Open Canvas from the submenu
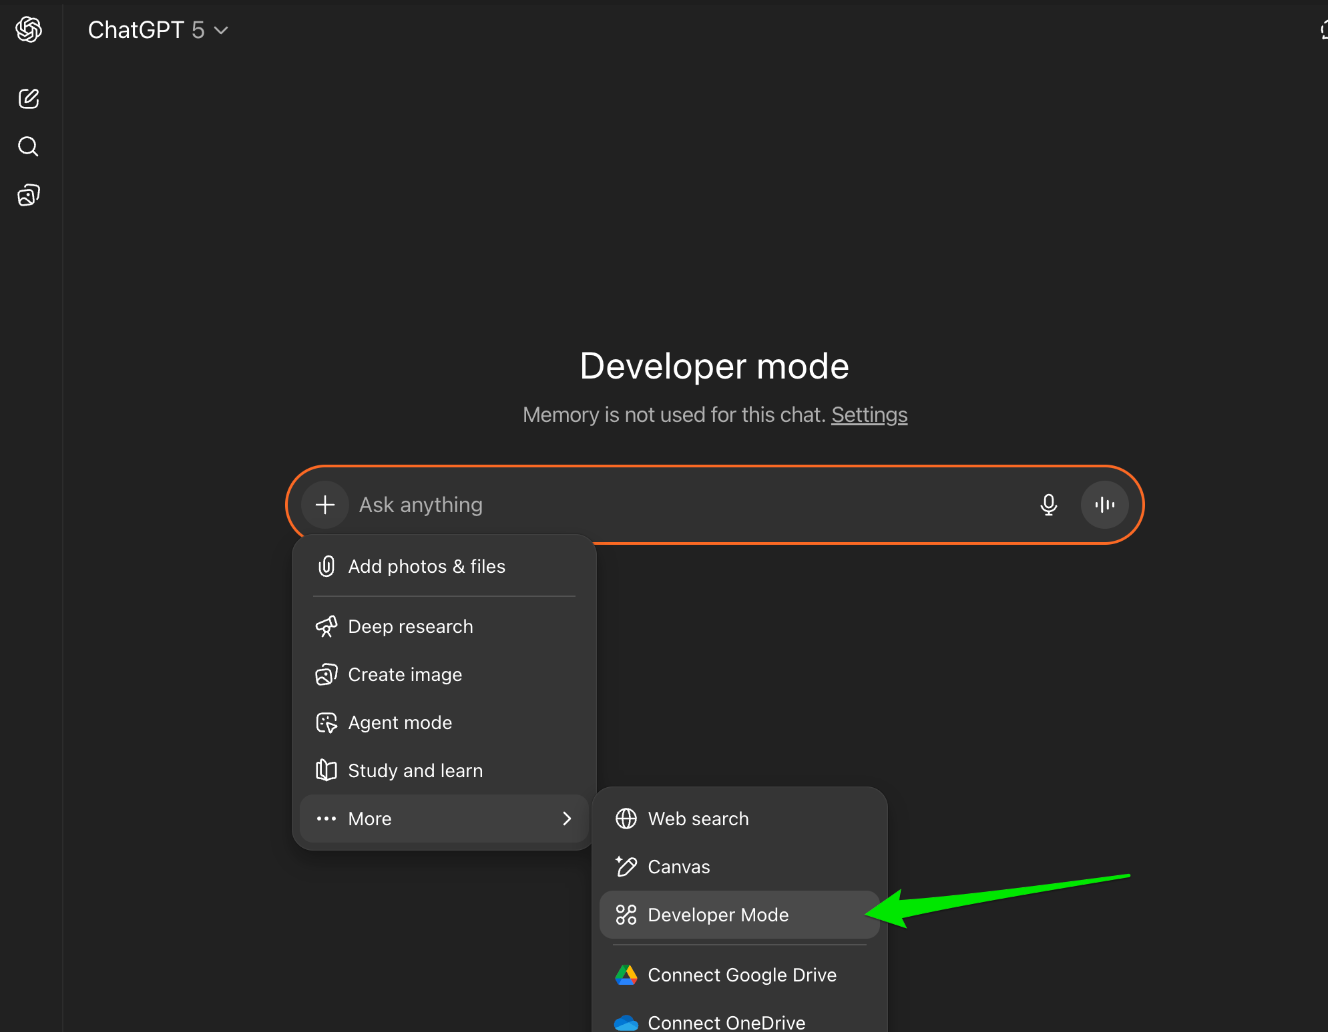This screenshot has height=1032, width=1328. click(x=679, y=866)
